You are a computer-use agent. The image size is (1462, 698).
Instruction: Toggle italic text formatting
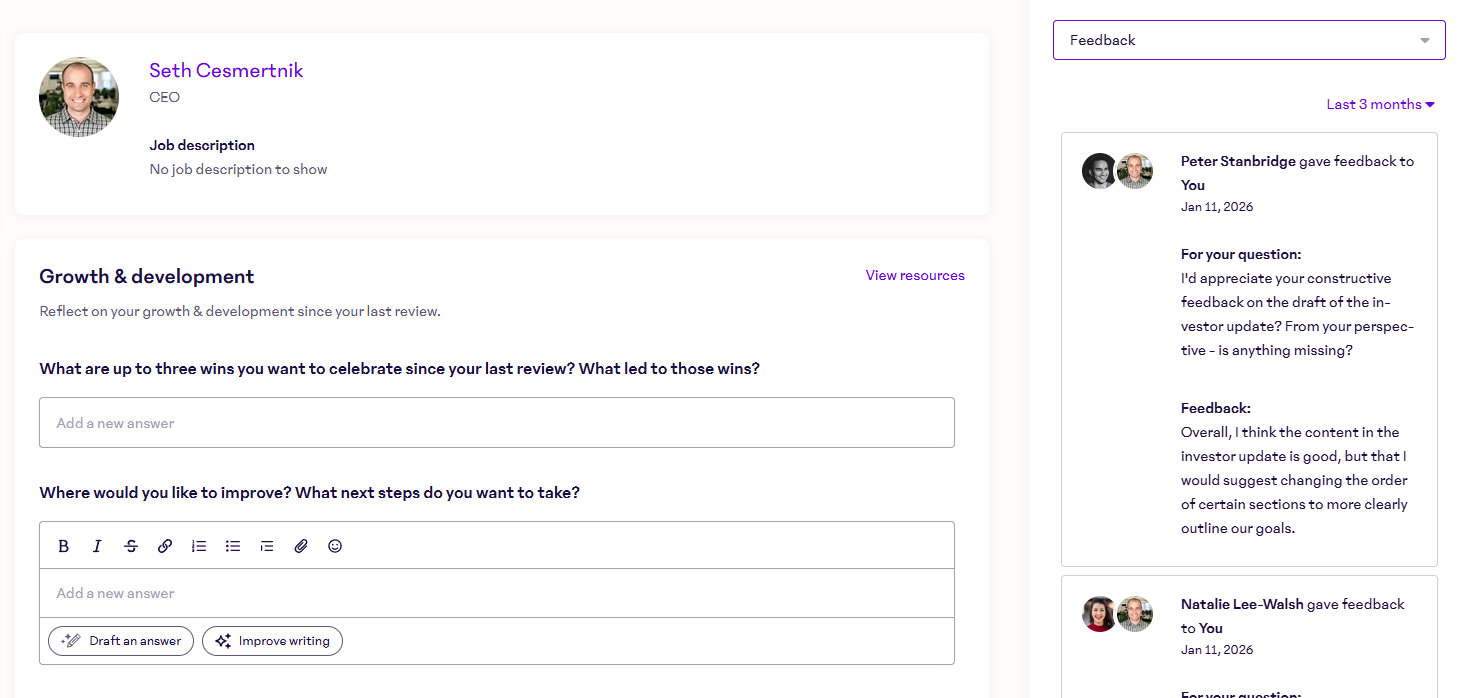pos(97,546)
